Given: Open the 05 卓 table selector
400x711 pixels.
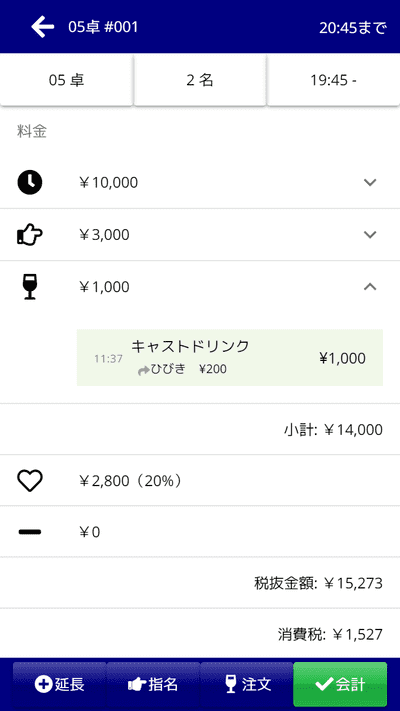Looking at the screenshot, I should 66,81.
